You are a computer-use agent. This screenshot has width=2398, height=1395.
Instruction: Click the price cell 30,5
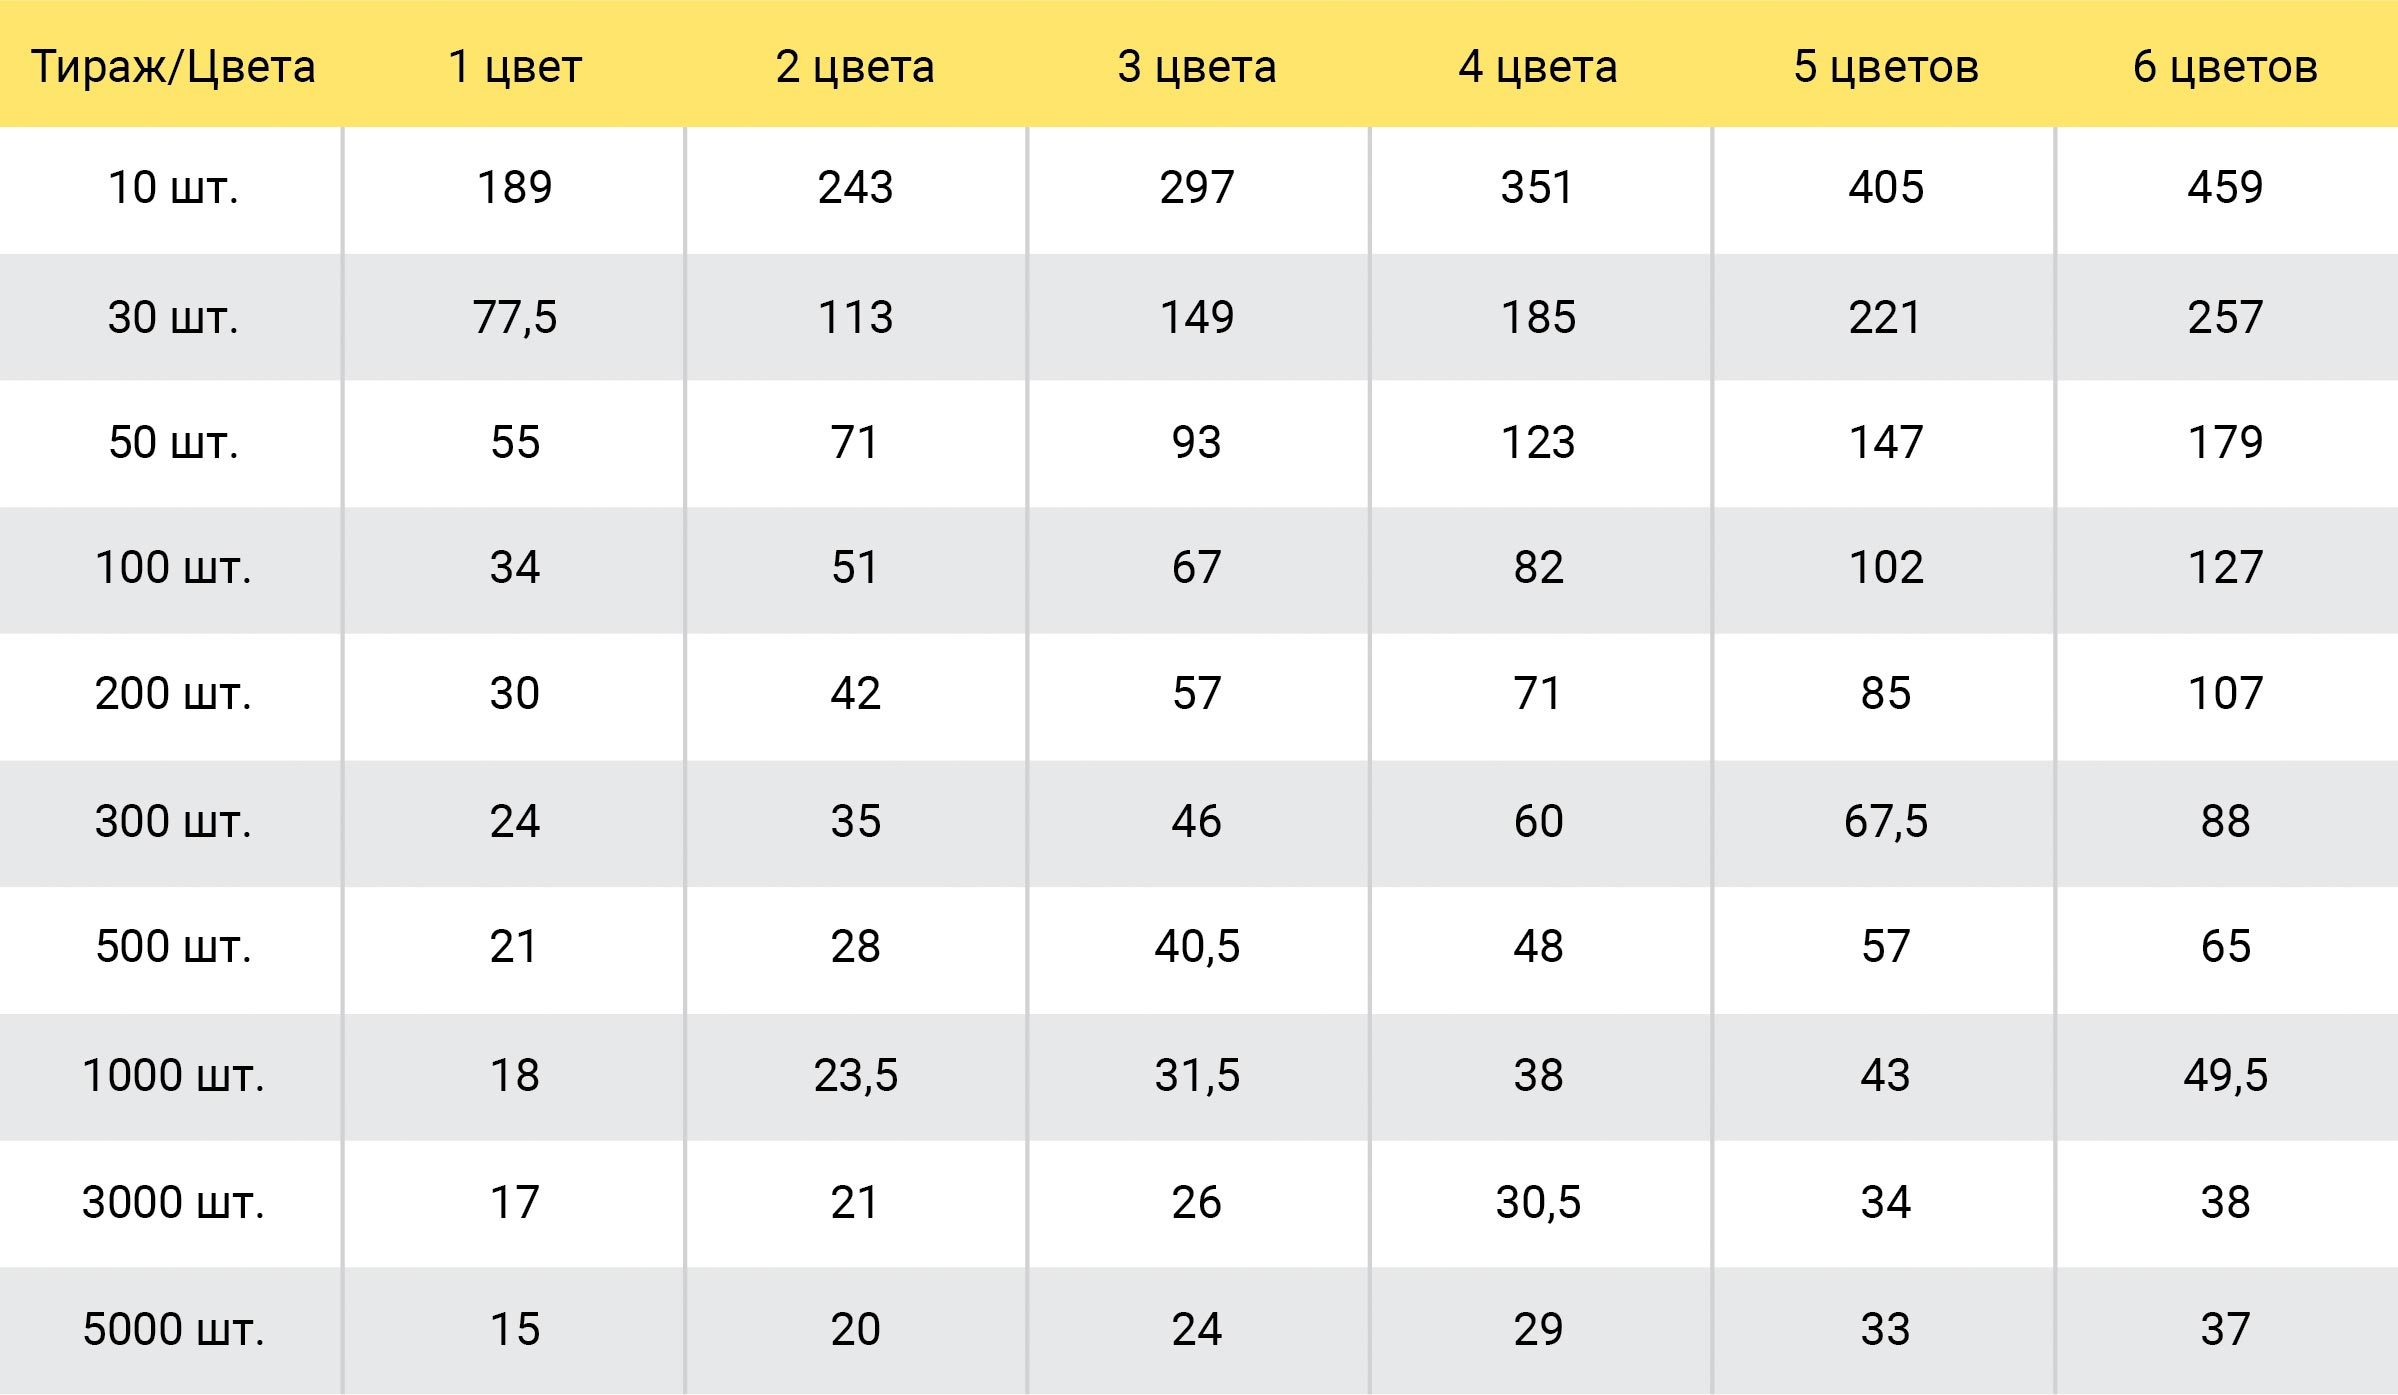(x=1538, y=1202)
